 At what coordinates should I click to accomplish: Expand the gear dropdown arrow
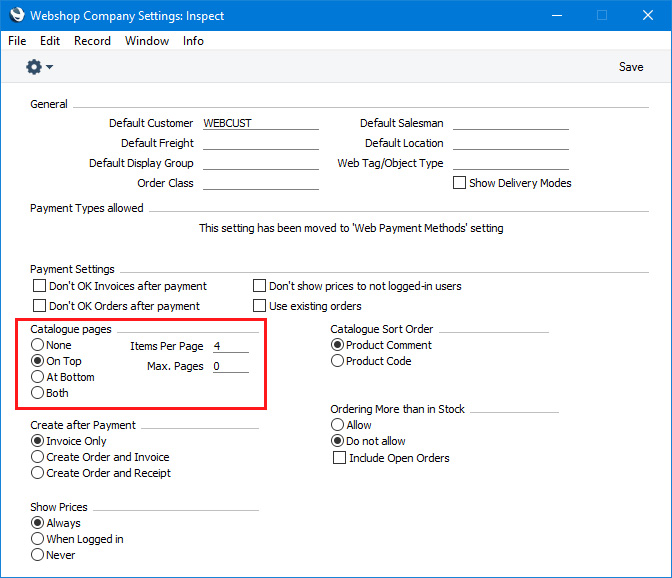click(49, 67)
